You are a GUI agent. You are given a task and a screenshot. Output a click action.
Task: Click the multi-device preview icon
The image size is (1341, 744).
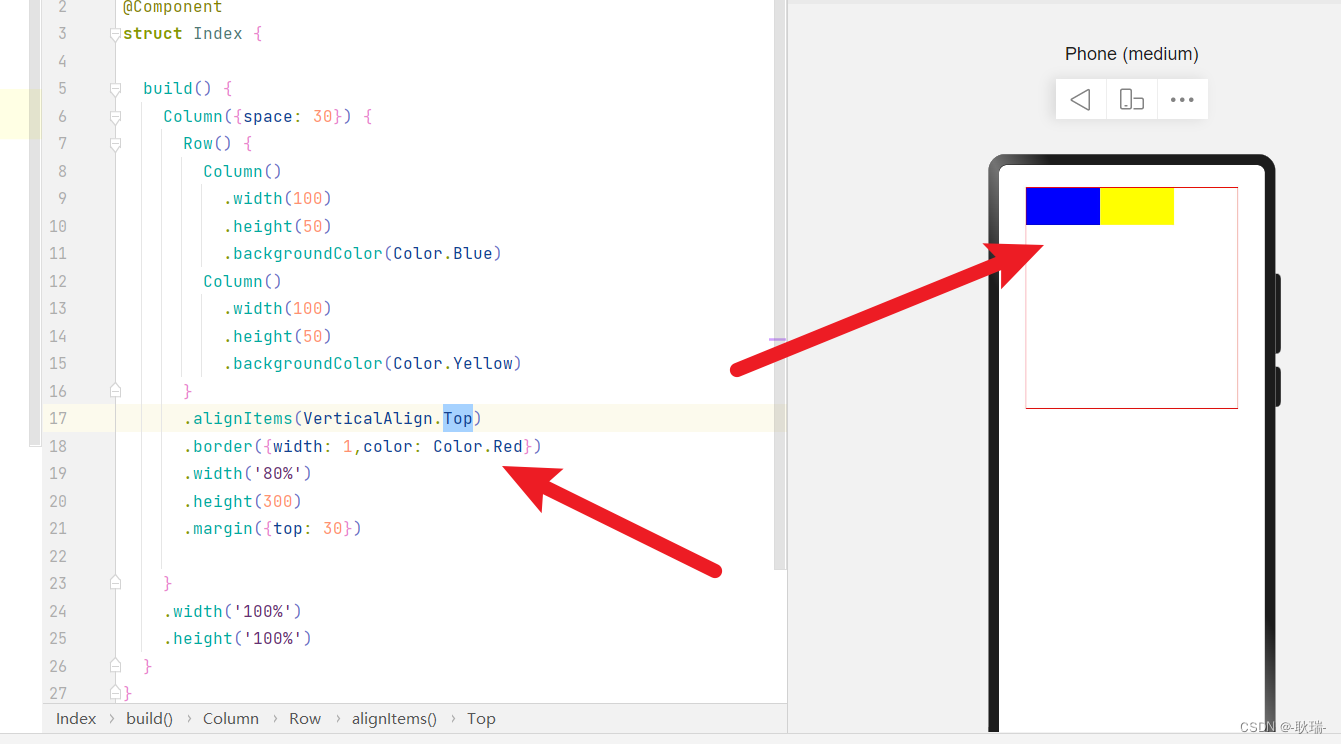1132,99
